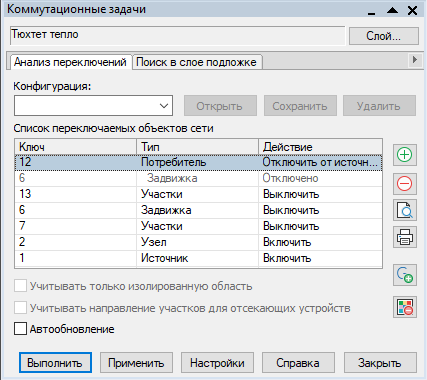Select row 12 Потребитель
427x380 pixels.
(199, 162)
